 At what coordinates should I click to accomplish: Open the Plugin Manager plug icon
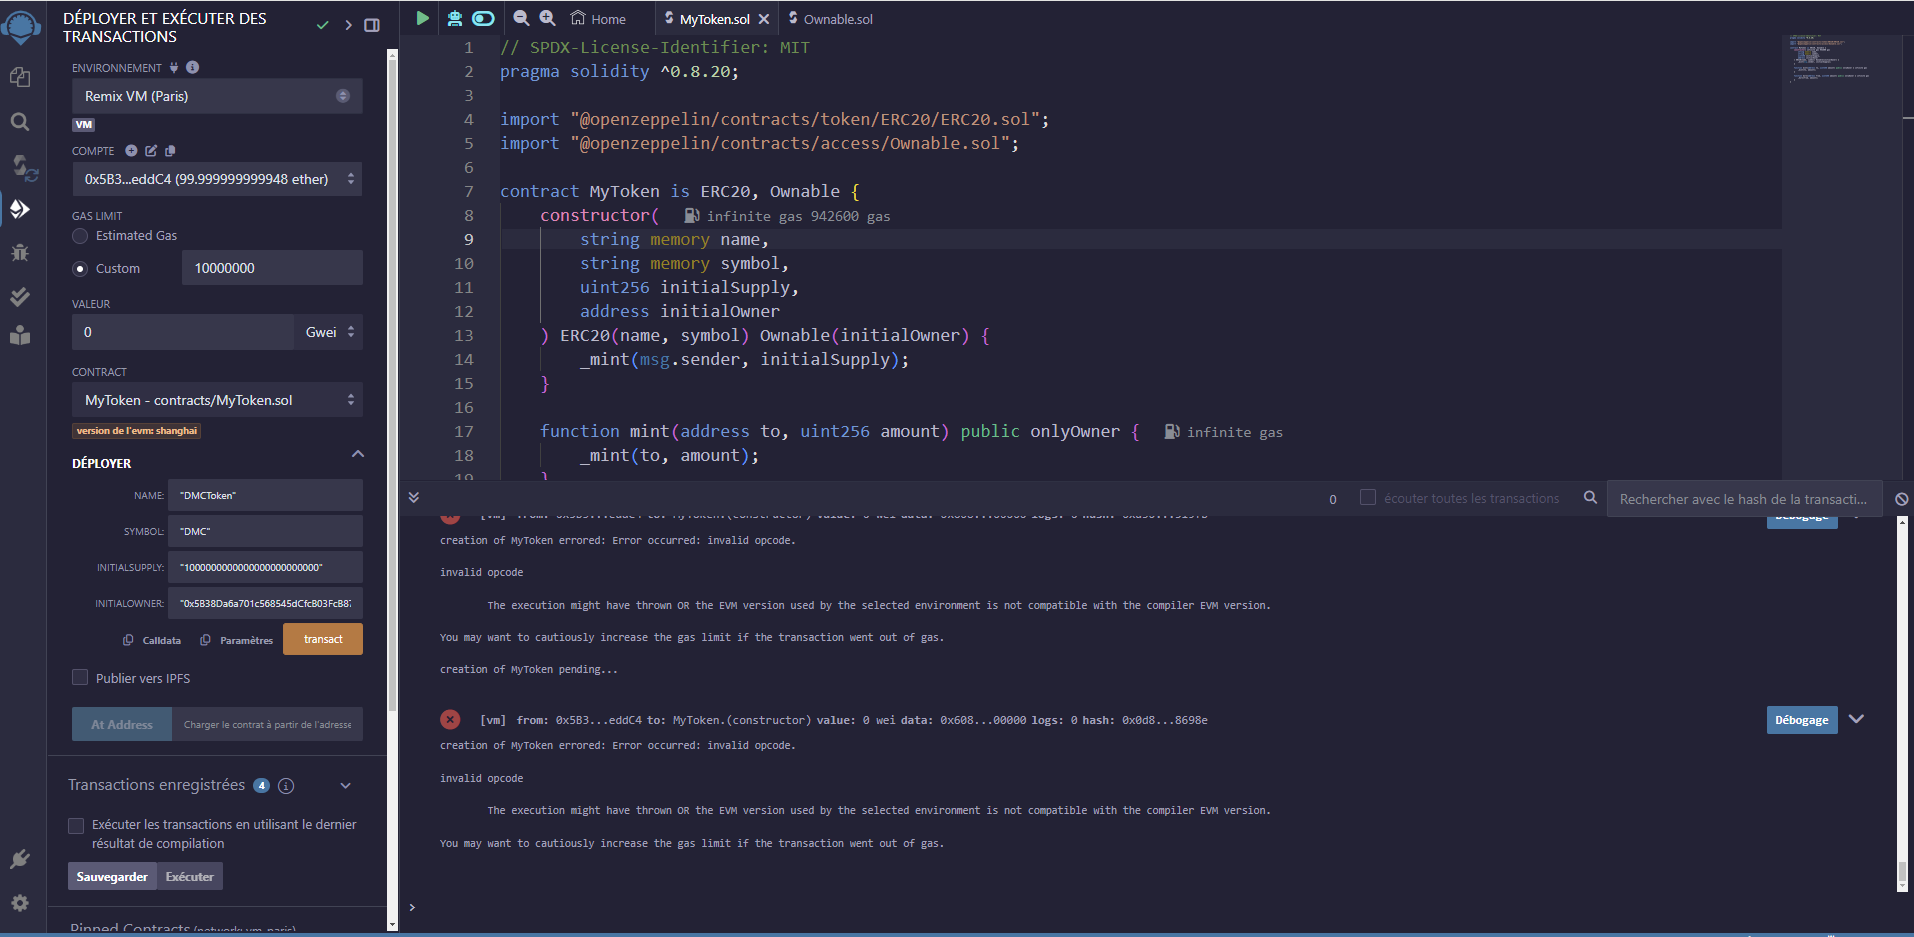click(x=20, y=859)
